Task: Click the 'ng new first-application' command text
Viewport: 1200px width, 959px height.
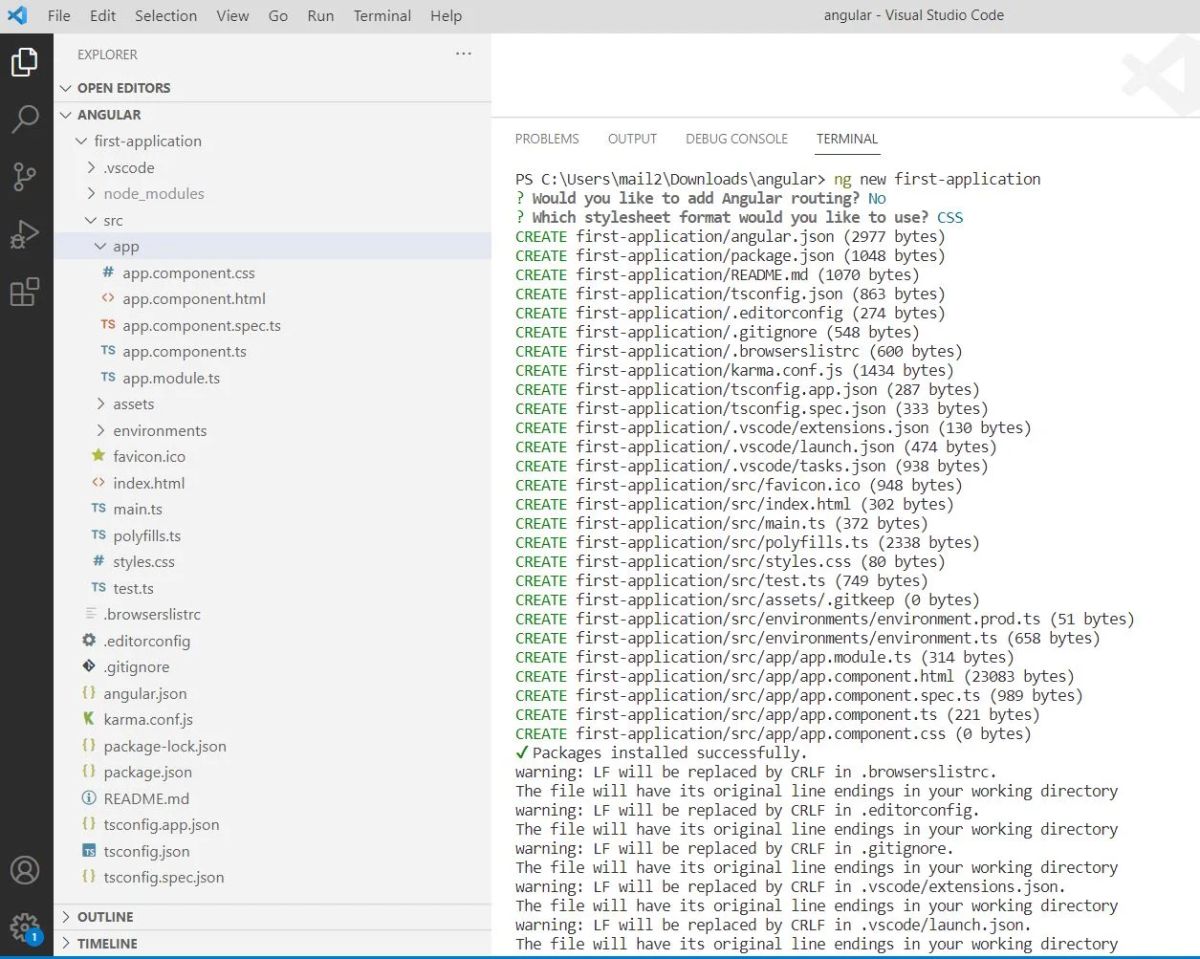Action: [938, 179]
